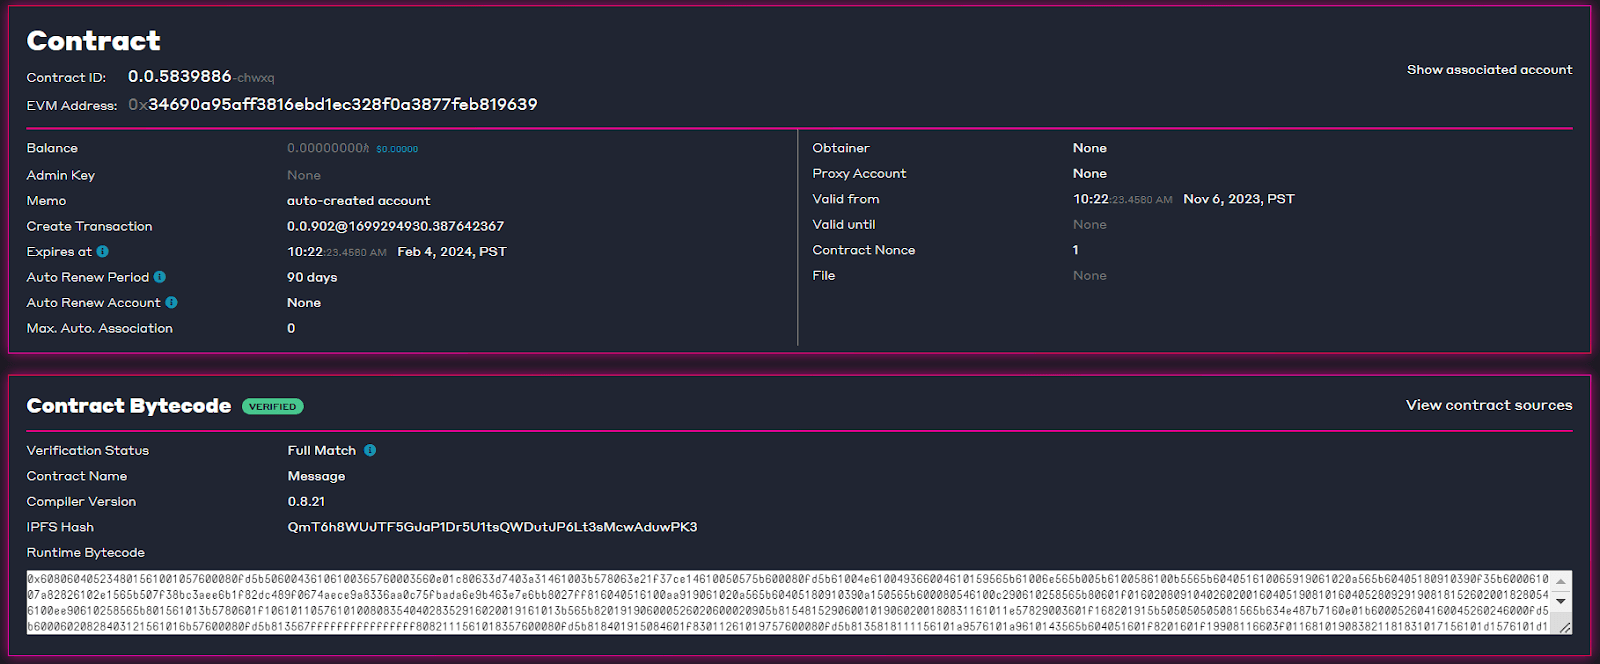Viewport: 1600px width, 664px height.
Task: Click the bytecode box resize handle
Action: coord(1564,627)
